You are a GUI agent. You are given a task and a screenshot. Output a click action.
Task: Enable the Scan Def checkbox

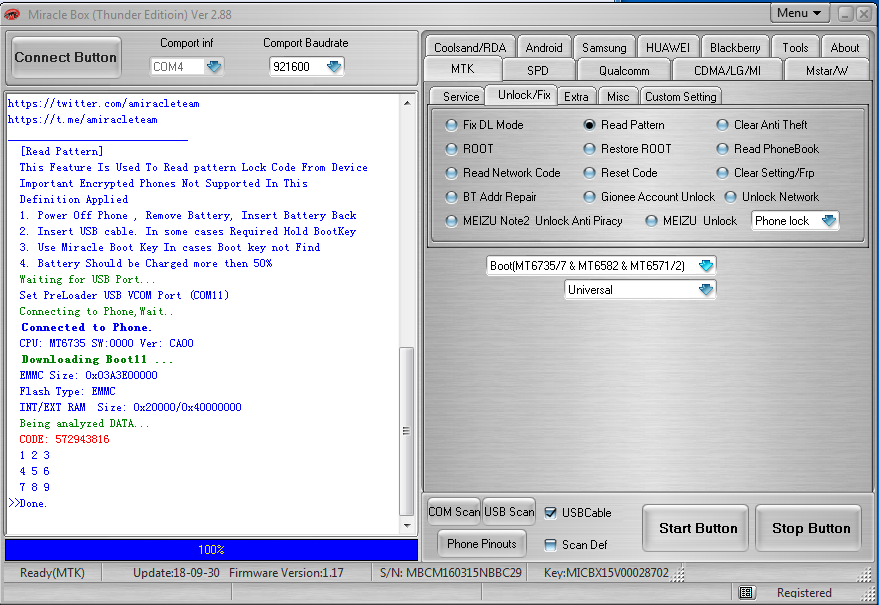coord(550,545)
